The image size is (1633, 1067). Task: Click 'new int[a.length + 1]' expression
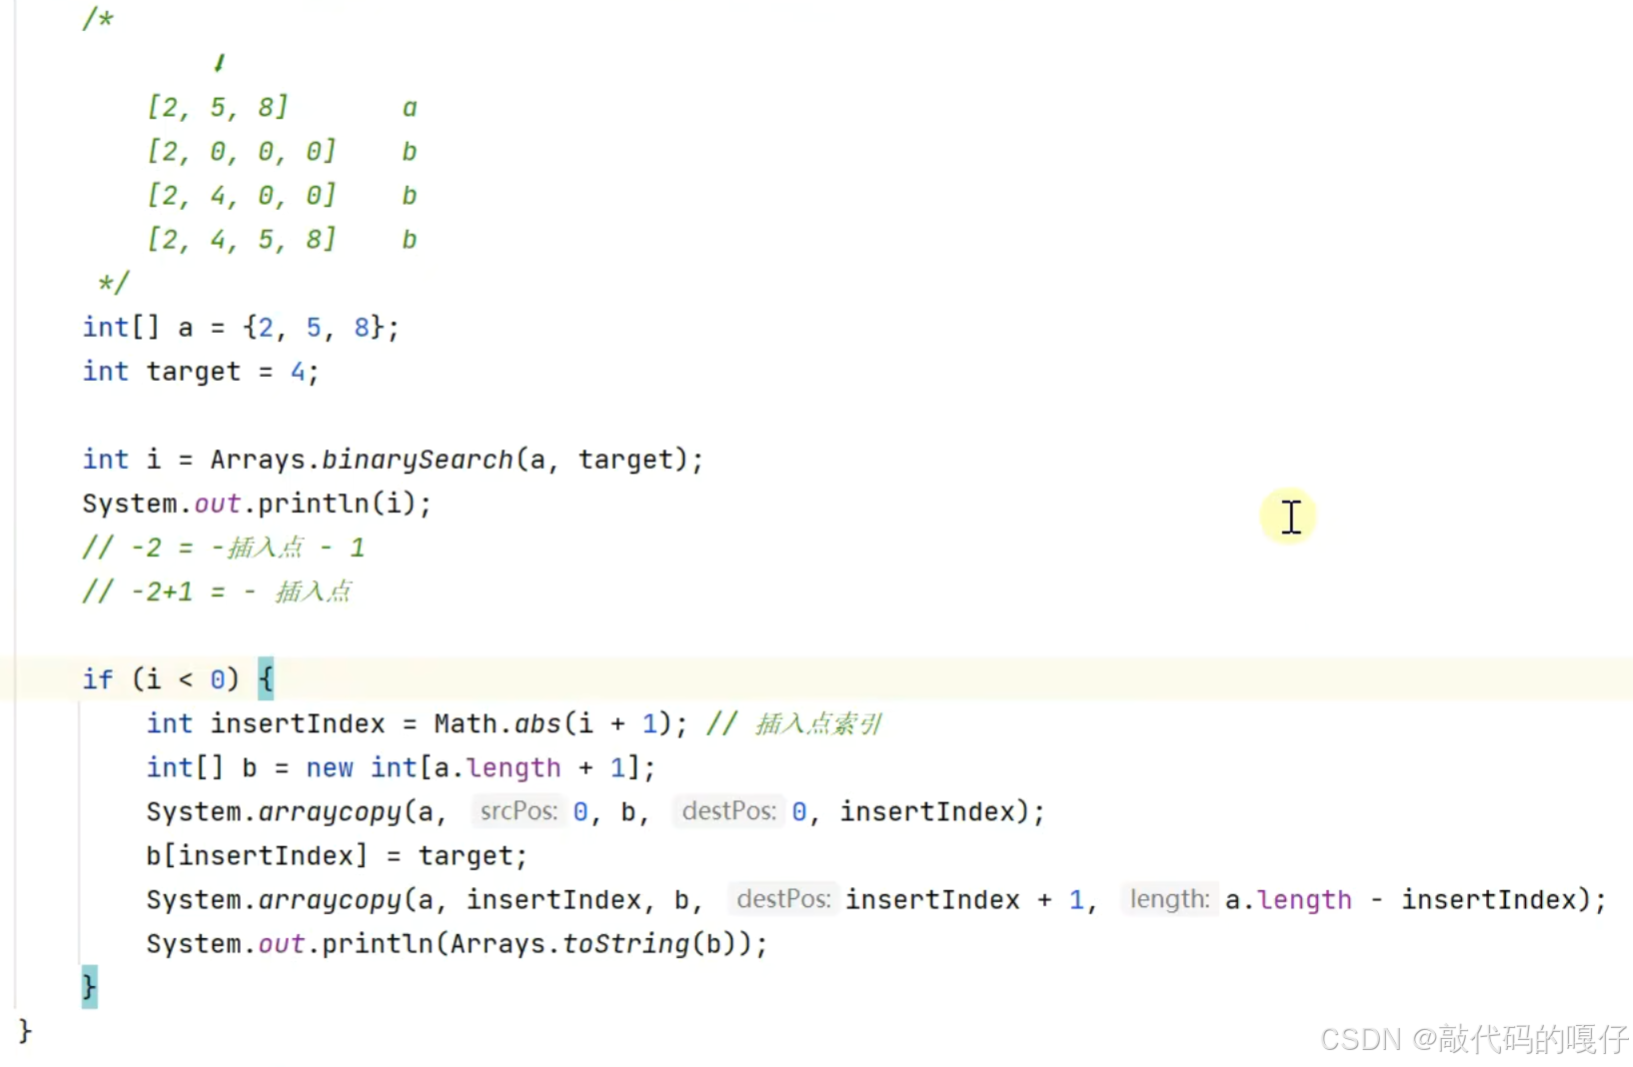click(x=472, y=767)
